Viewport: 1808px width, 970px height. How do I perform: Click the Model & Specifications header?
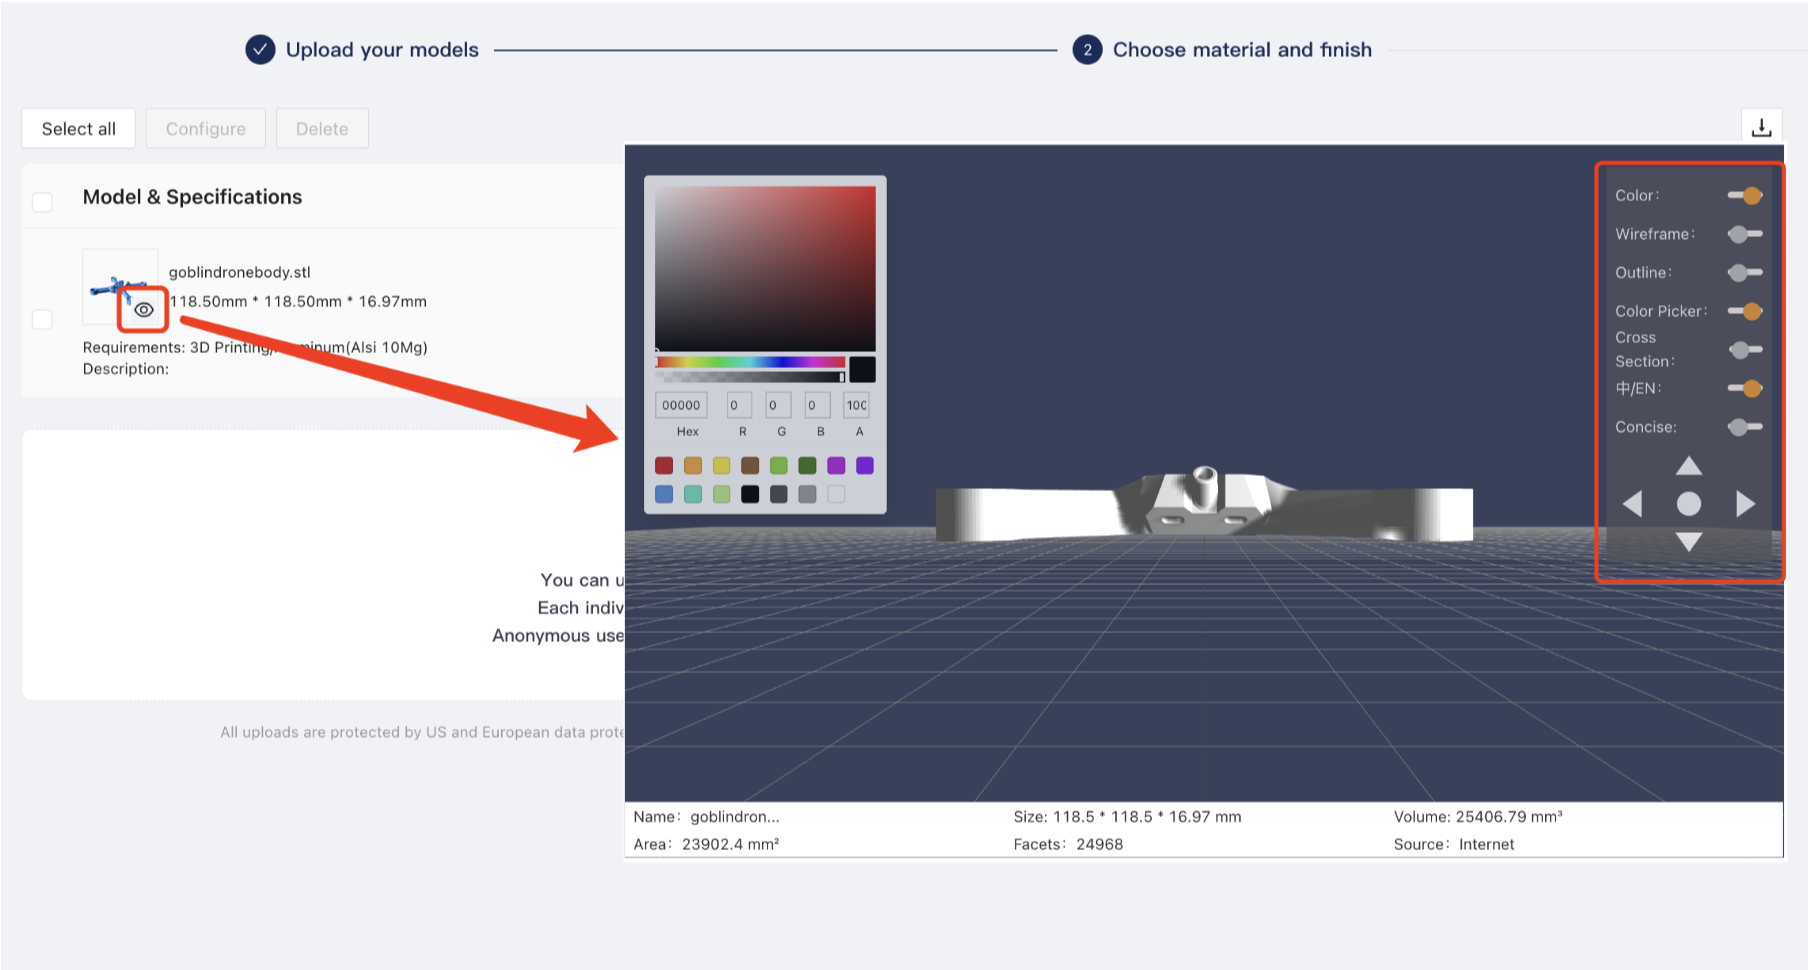(x=192, y=196)
